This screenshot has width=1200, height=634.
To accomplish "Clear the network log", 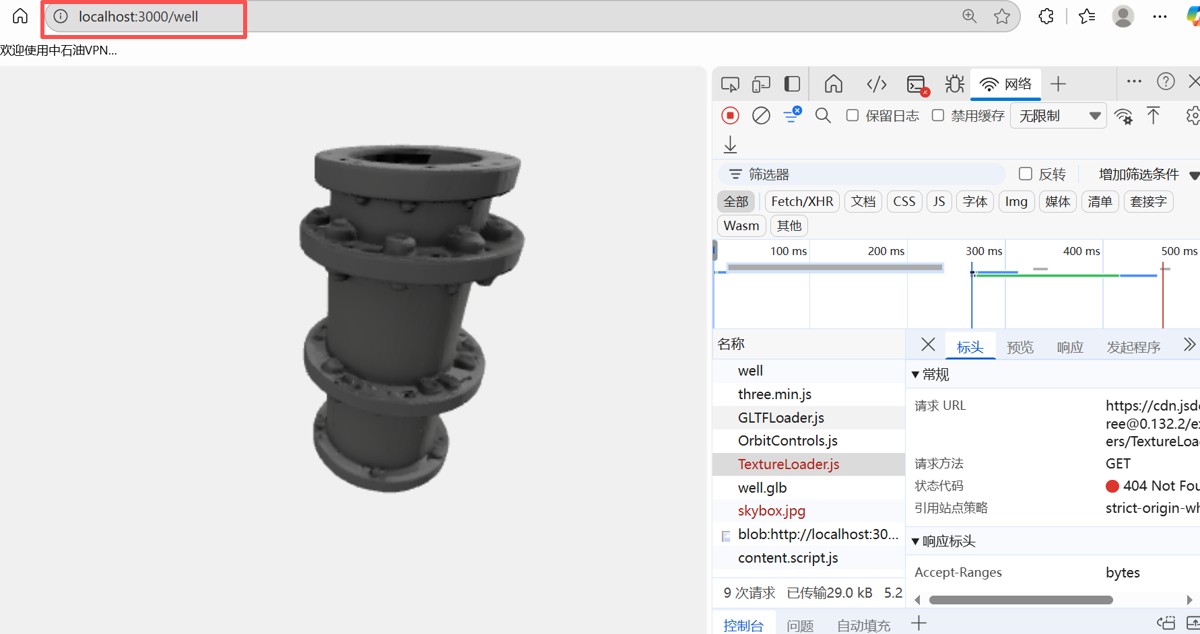I will pyautogui.click(x=761, y=116).
